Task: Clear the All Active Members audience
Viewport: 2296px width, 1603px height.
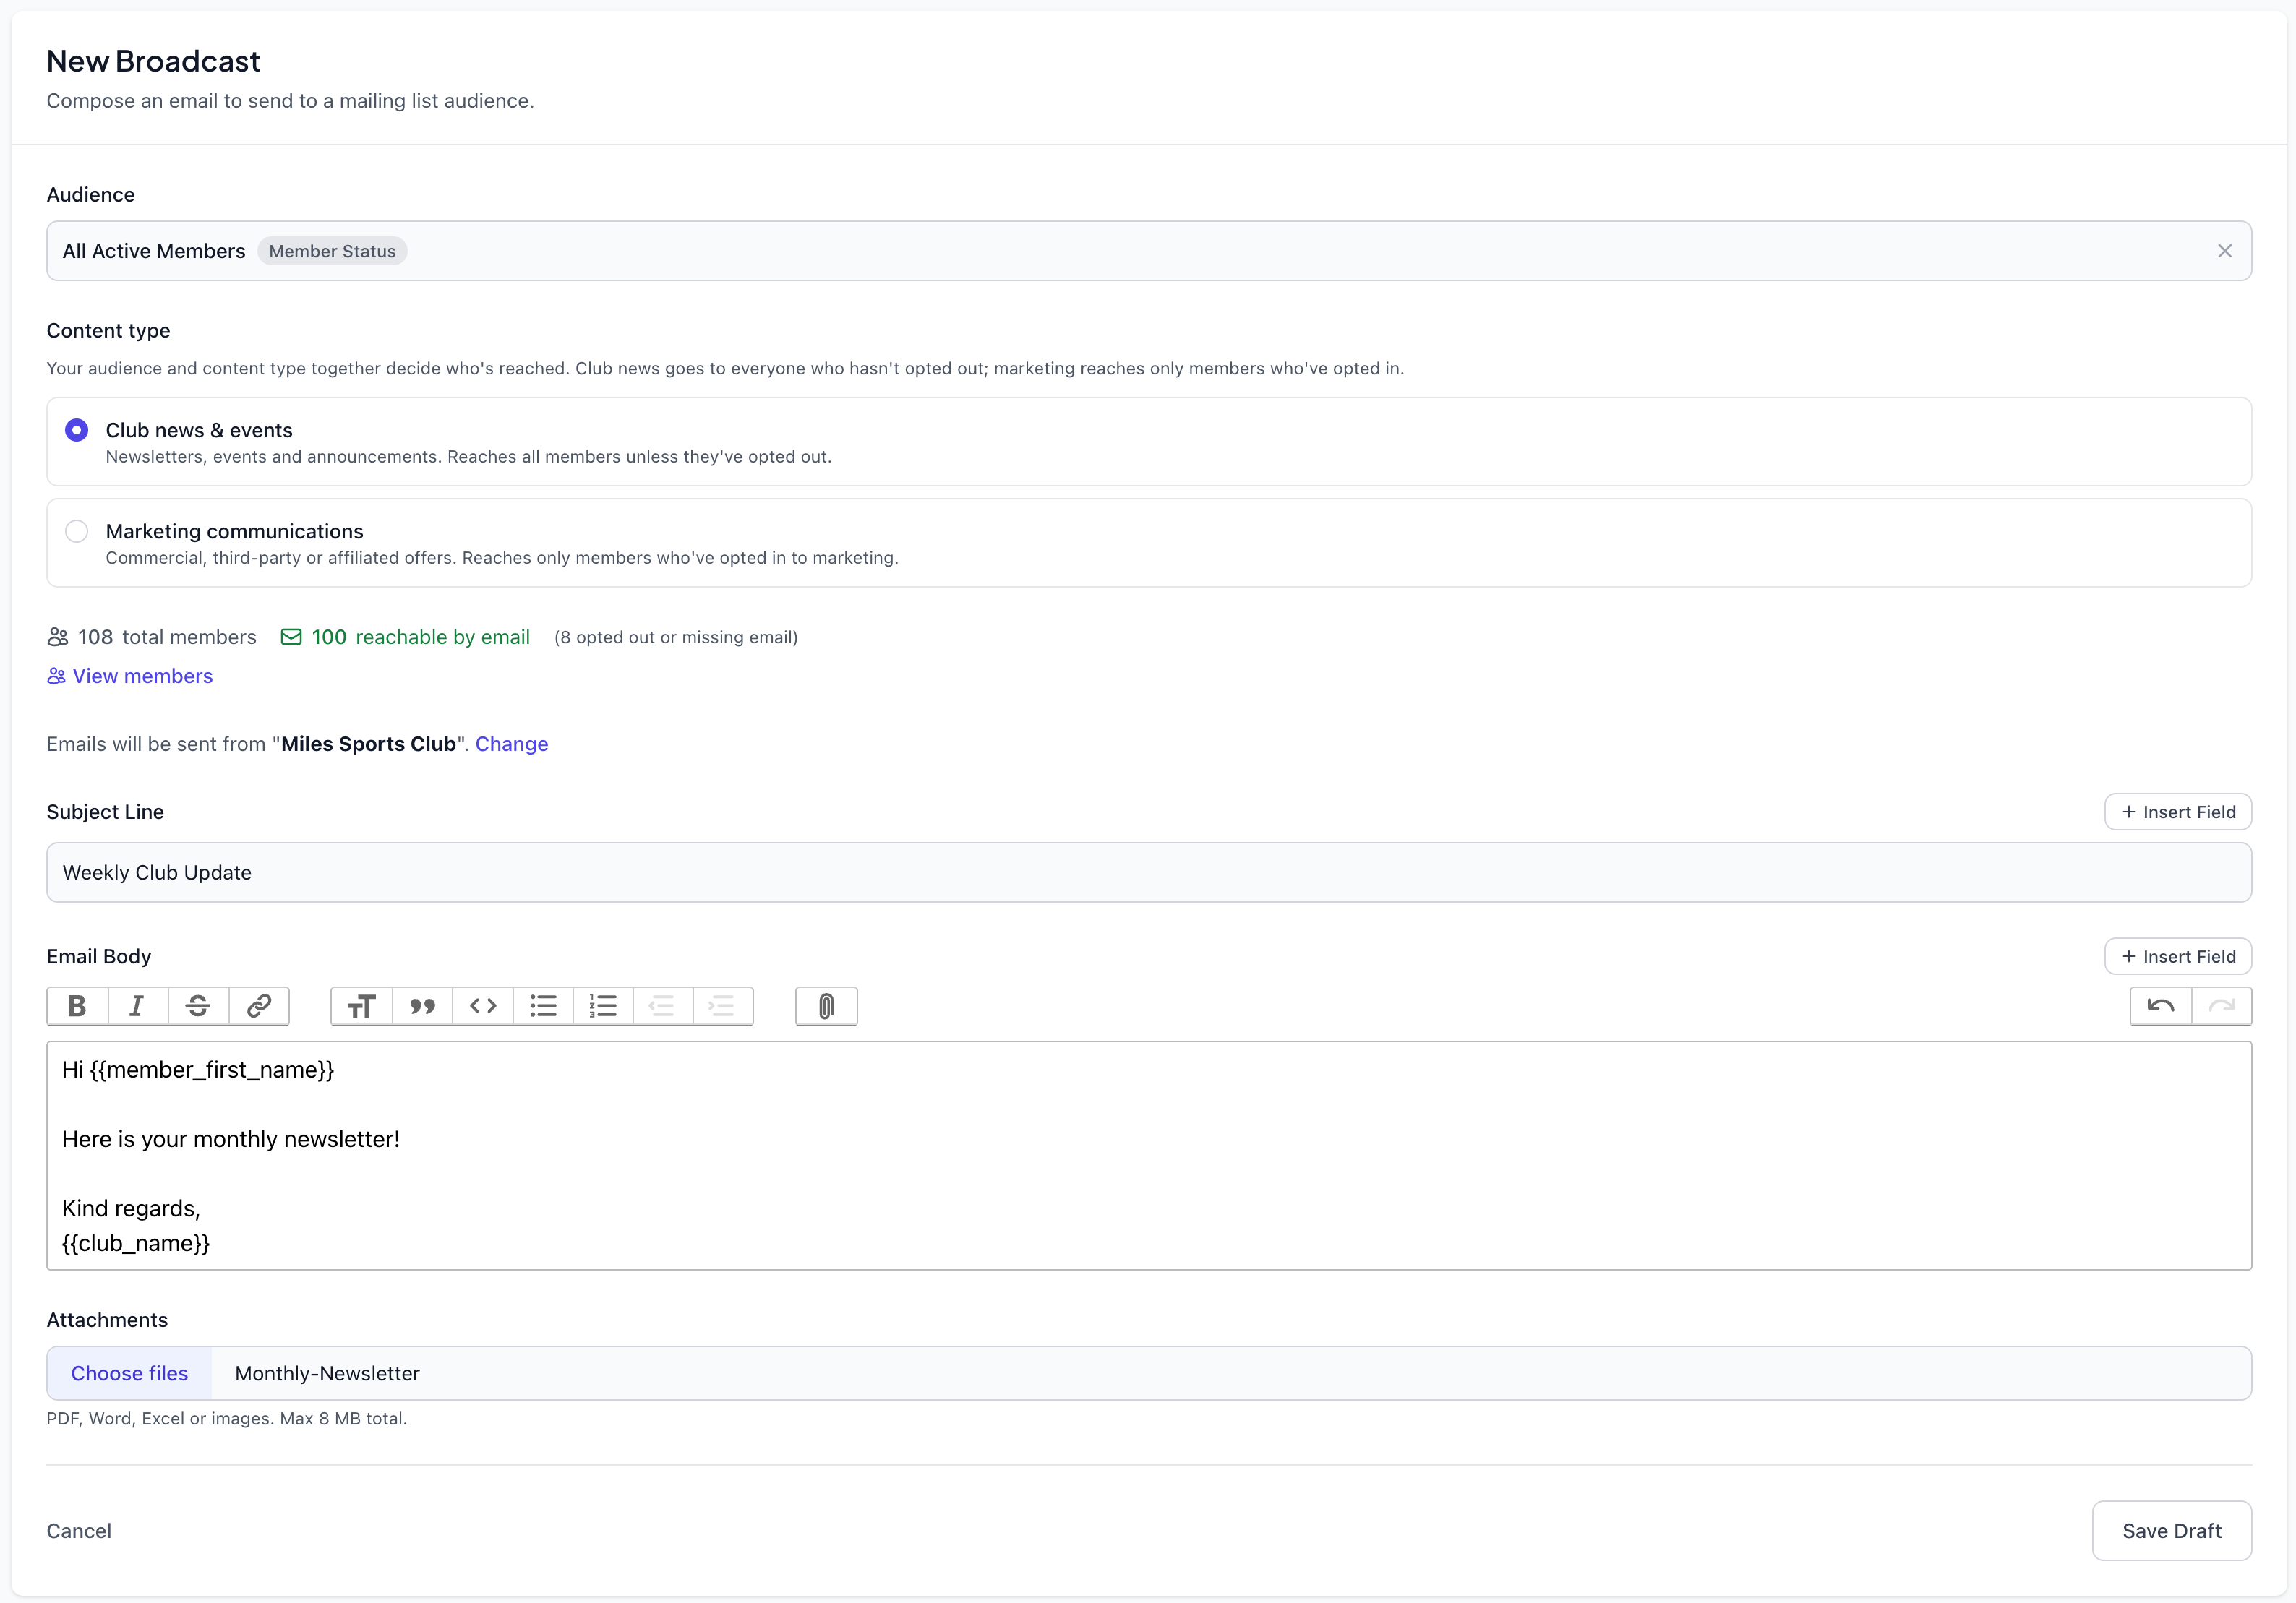Action: [x=2225, y=251]
